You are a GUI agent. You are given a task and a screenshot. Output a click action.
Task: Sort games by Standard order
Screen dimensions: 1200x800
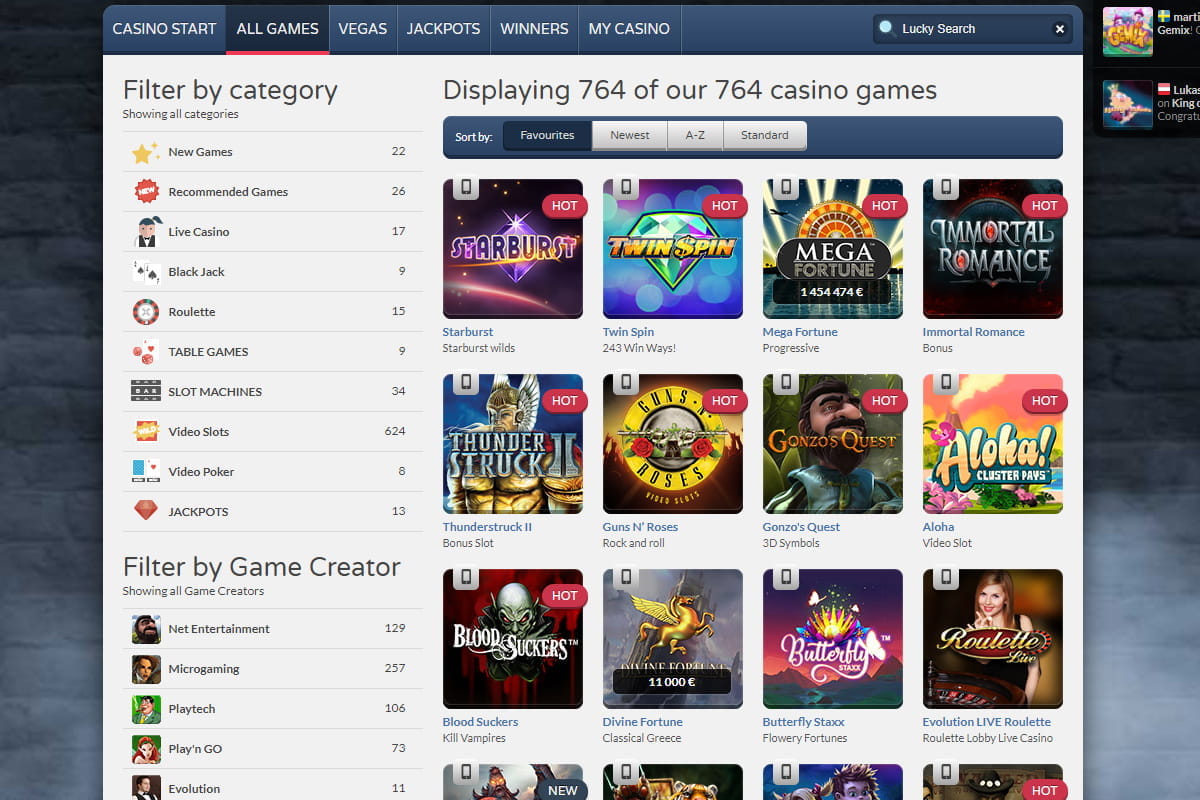coord(765,135)
